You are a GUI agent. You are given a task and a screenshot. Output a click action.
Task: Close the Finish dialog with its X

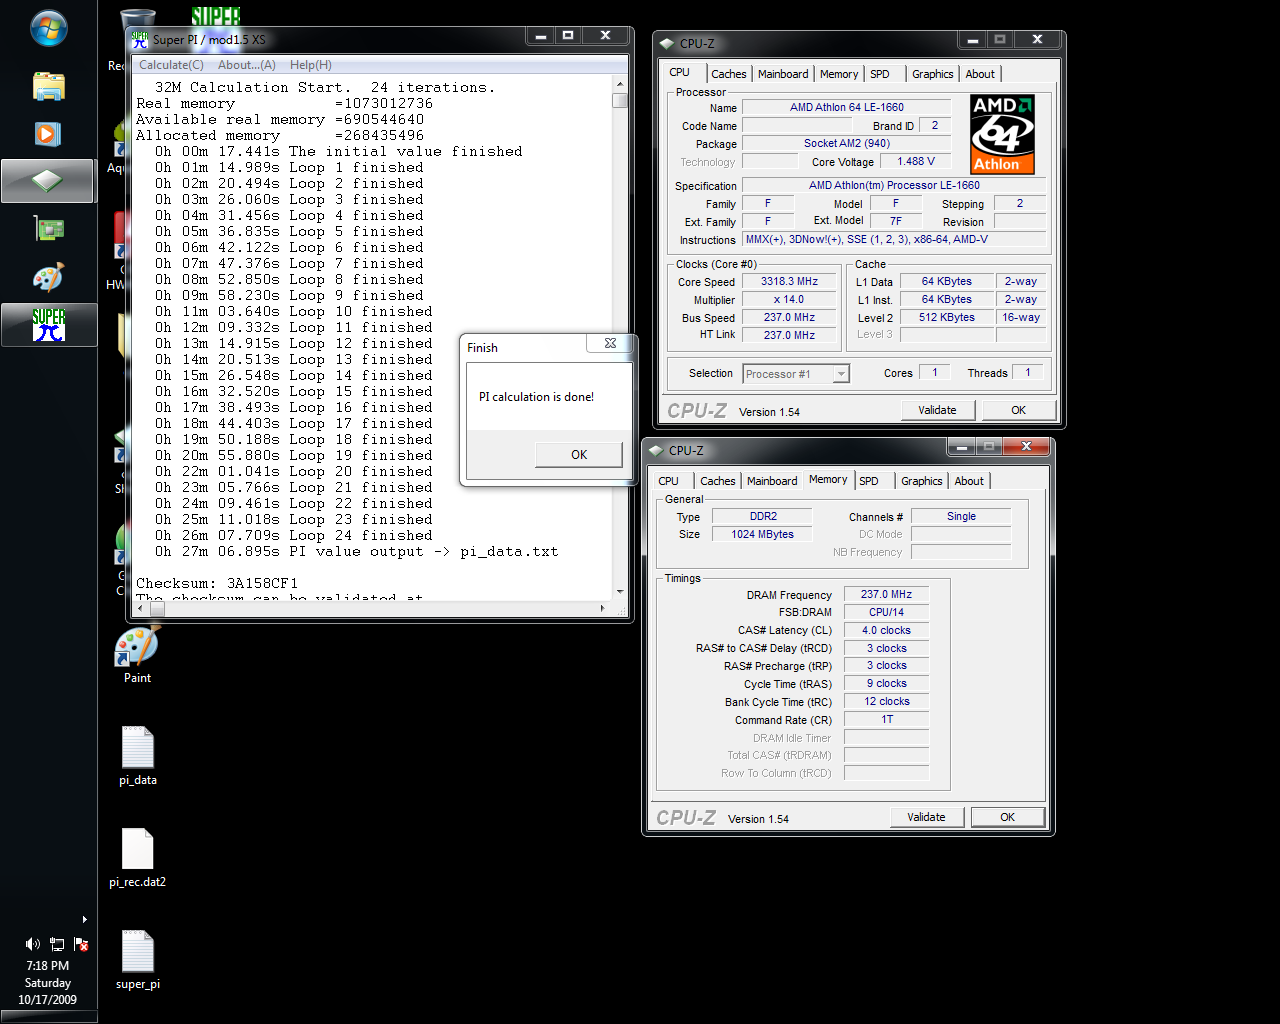(610, 344)
